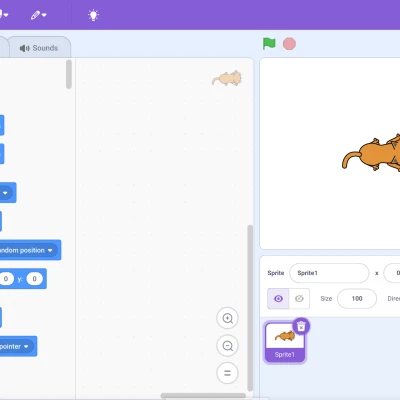This screenshot has height=400, width=400.
Task: Open the pencil edit menu dropdown
Action: [39, 15]
